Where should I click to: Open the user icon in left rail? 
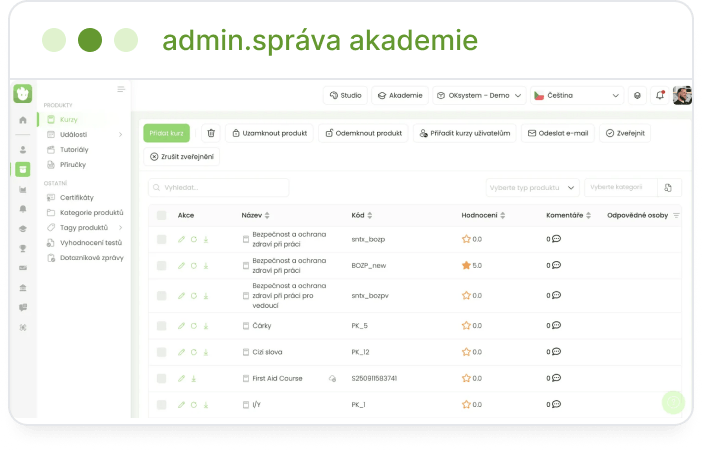tap(23, 150)
